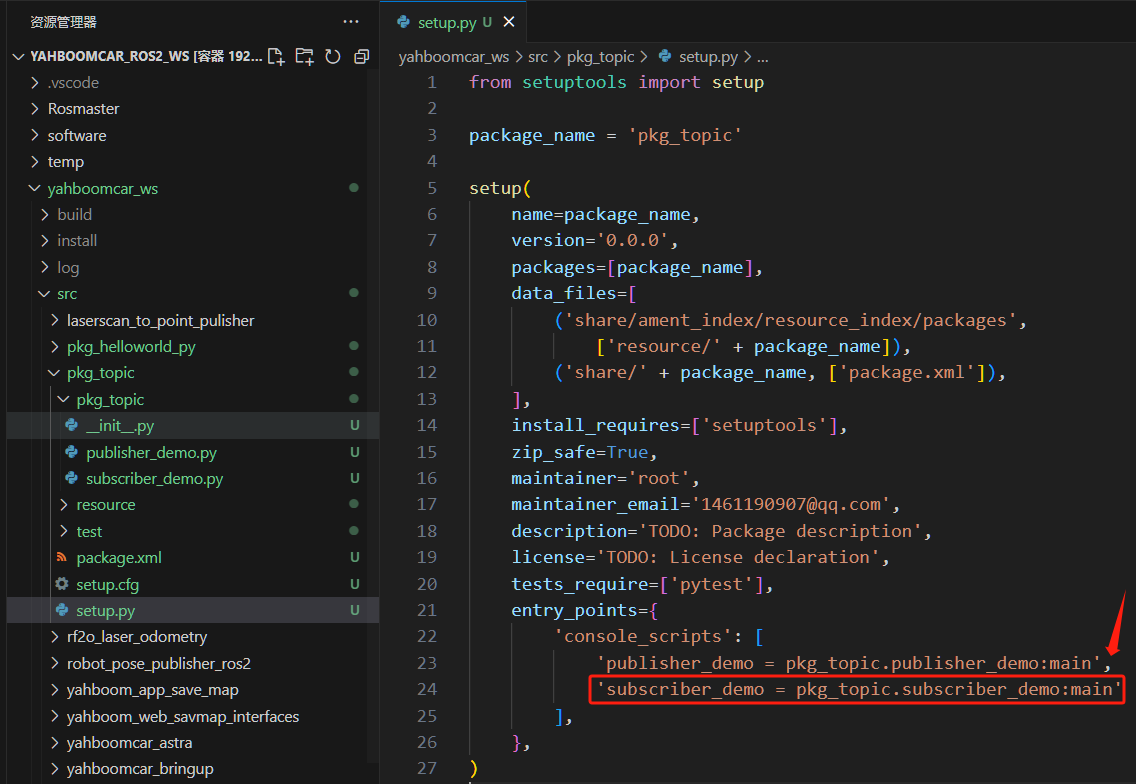
Task: Close the setup.py editor tab
Action: (x=509, y=22)
